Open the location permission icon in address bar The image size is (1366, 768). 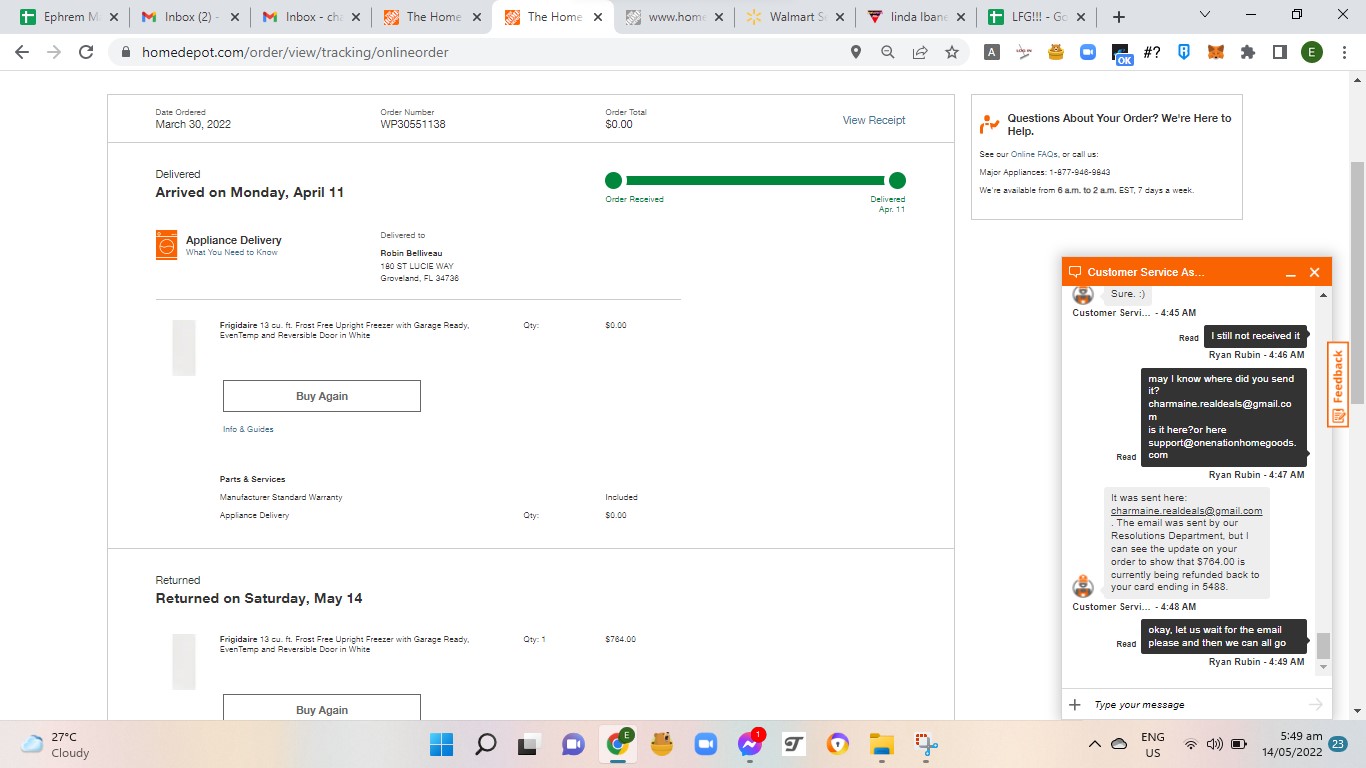pos(856,52)
